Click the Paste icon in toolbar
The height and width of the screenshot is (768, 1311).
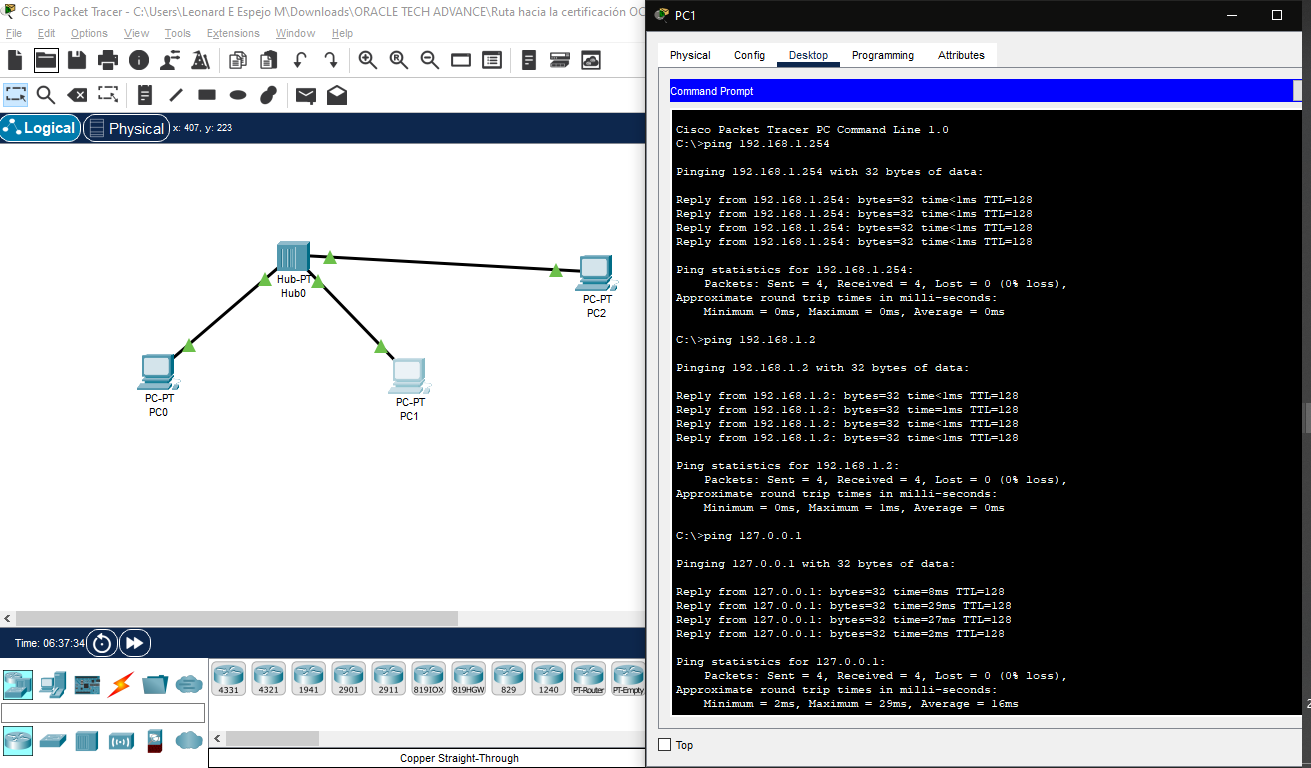(x=269, y=60)
